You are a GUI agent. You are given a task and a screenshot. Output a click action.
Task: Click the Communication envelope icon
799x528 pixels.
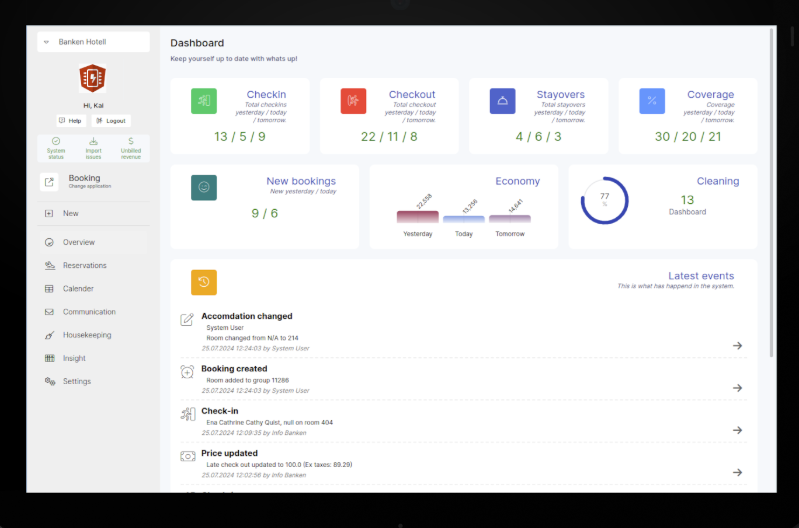49,312
